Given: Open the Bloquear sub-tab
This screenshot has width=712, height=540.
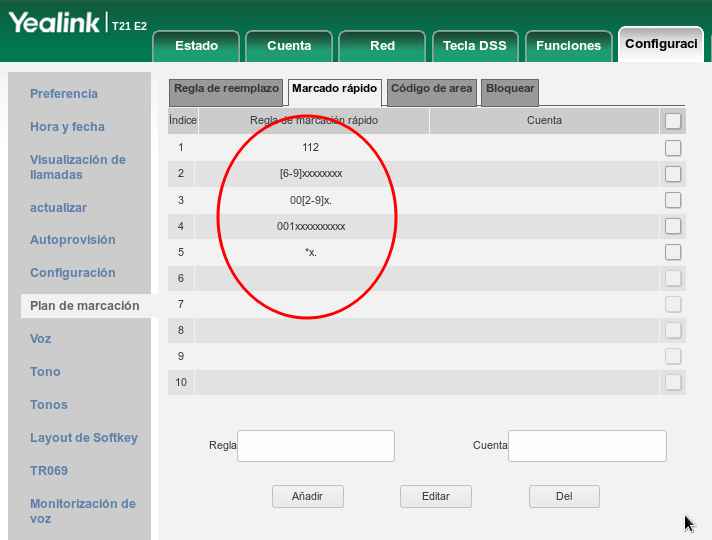Looking at the screenshot, I should click(510, 89).
